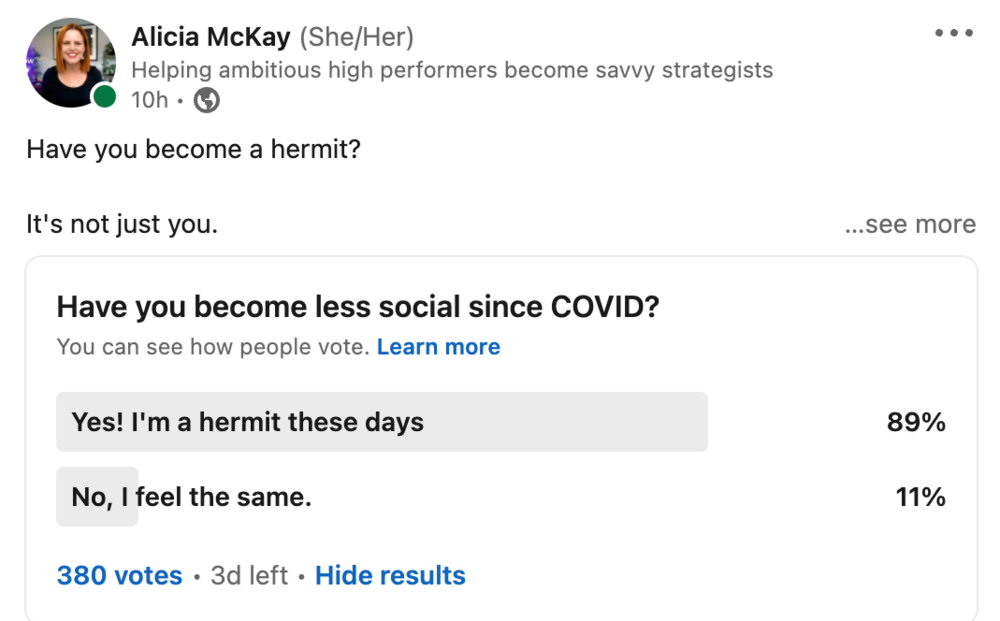Click the 11% result percentage
Viewport: 1000px width, 621px height.
pyautogui.click(x=920, y=497)
